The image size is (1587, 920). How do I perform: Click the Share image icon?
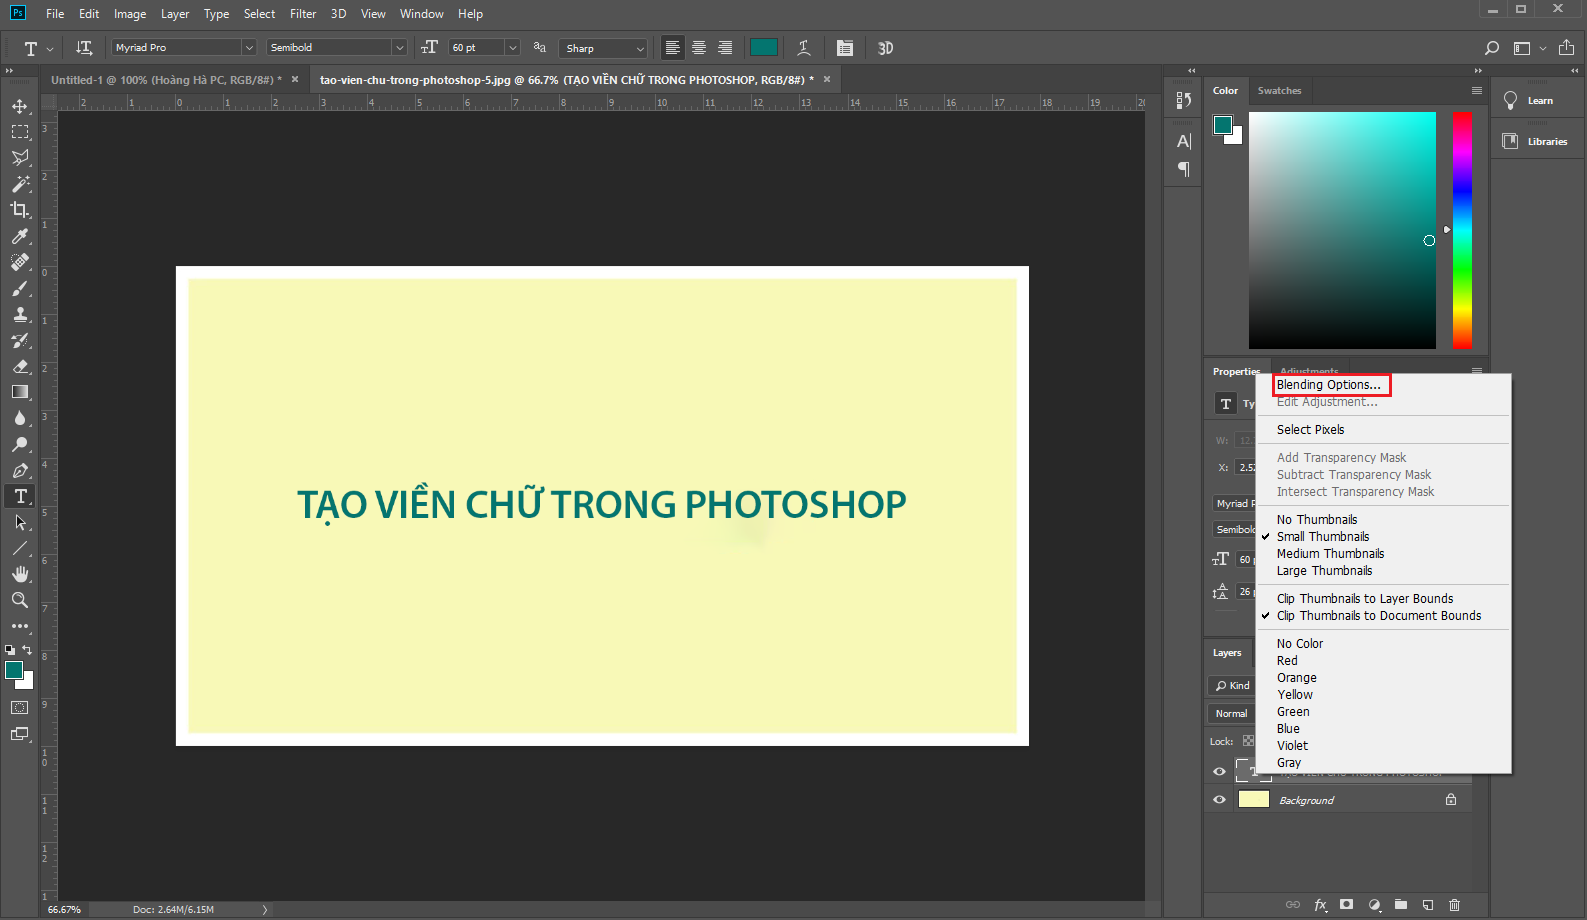point(1566,47)
